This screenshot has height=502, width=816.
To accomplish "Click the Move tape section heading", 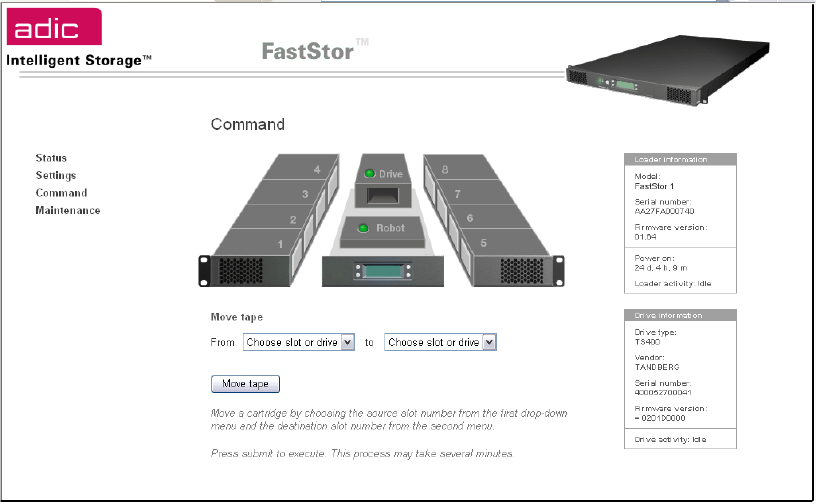I will pyautogui.click(x=237, y=317).
